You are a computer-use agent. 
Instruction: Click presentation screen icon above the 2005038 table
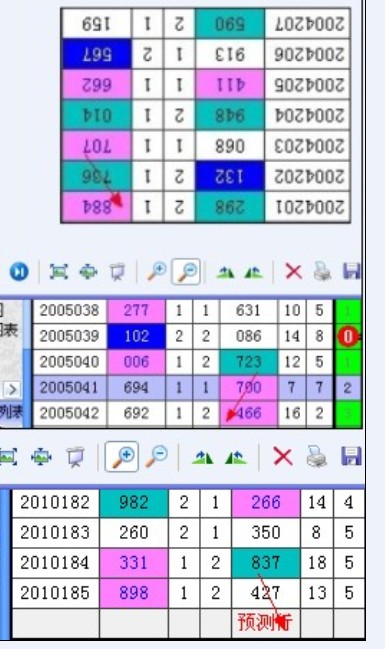point(118,272)
